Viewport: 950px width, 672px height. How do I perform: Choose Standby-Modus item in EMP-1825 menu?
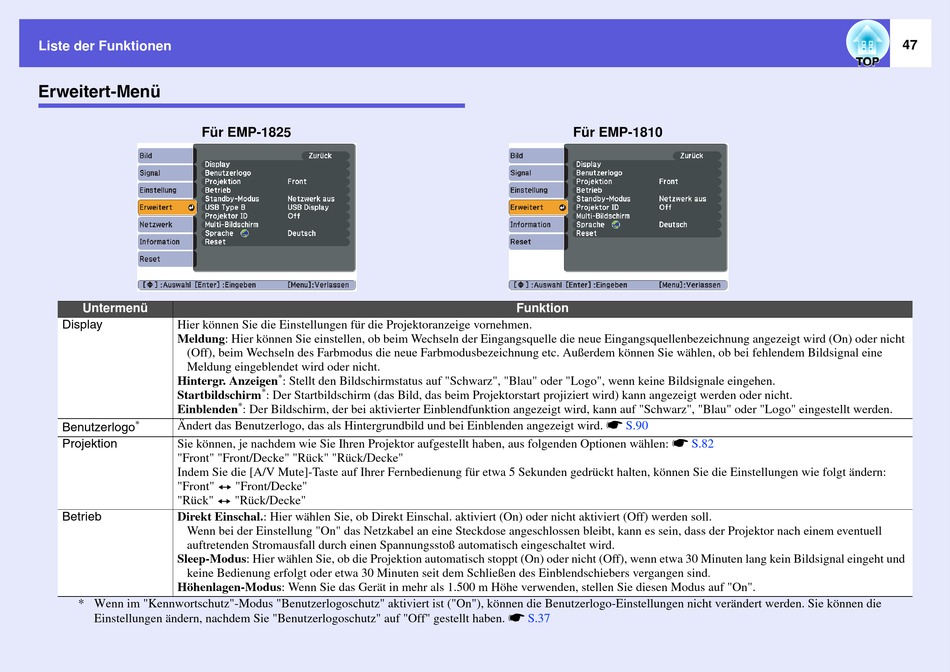231,199
